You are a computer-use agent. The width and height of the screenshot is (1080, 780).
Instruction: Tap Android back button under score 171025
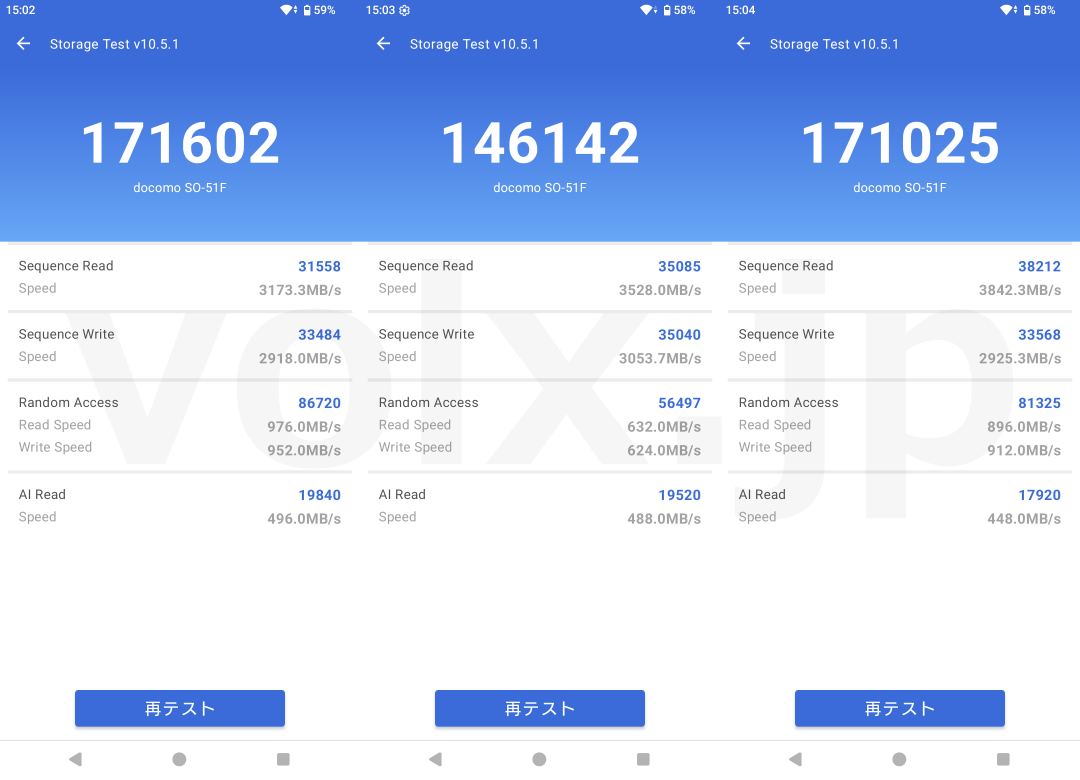[x=796, y=759]
